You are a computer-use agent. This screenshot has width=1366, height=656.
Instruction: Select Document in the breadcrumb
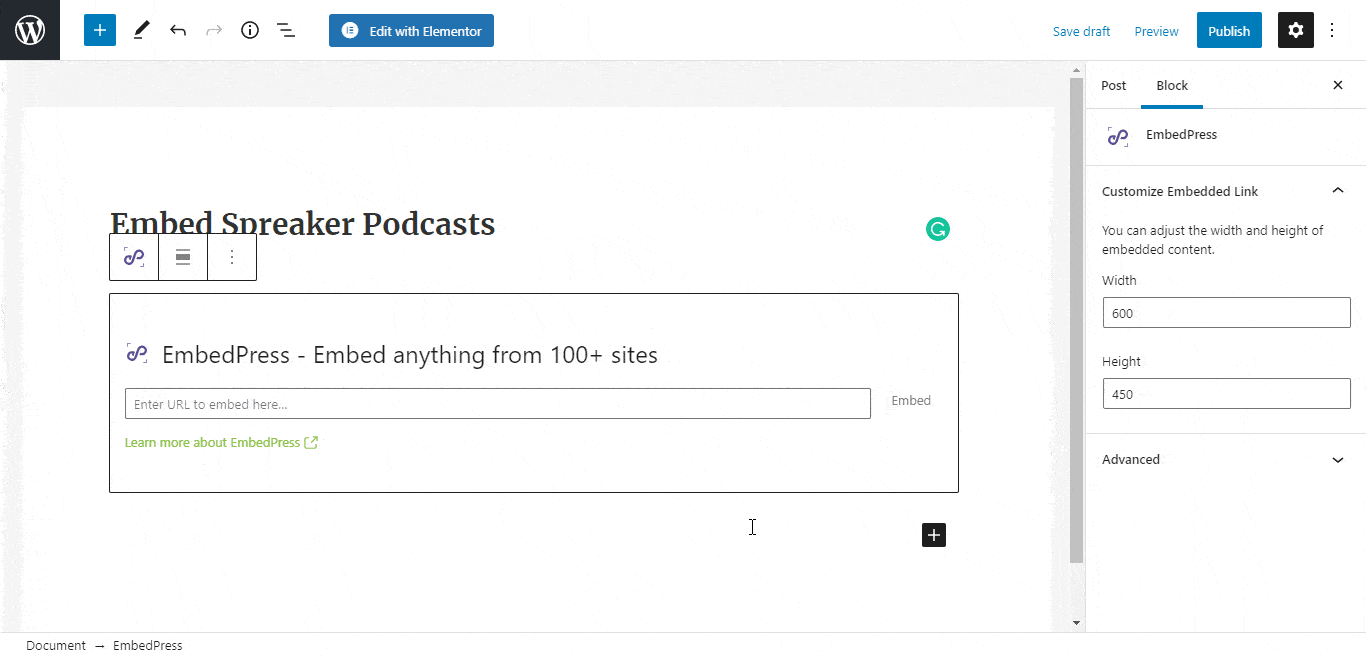click(x=56, y=646)
